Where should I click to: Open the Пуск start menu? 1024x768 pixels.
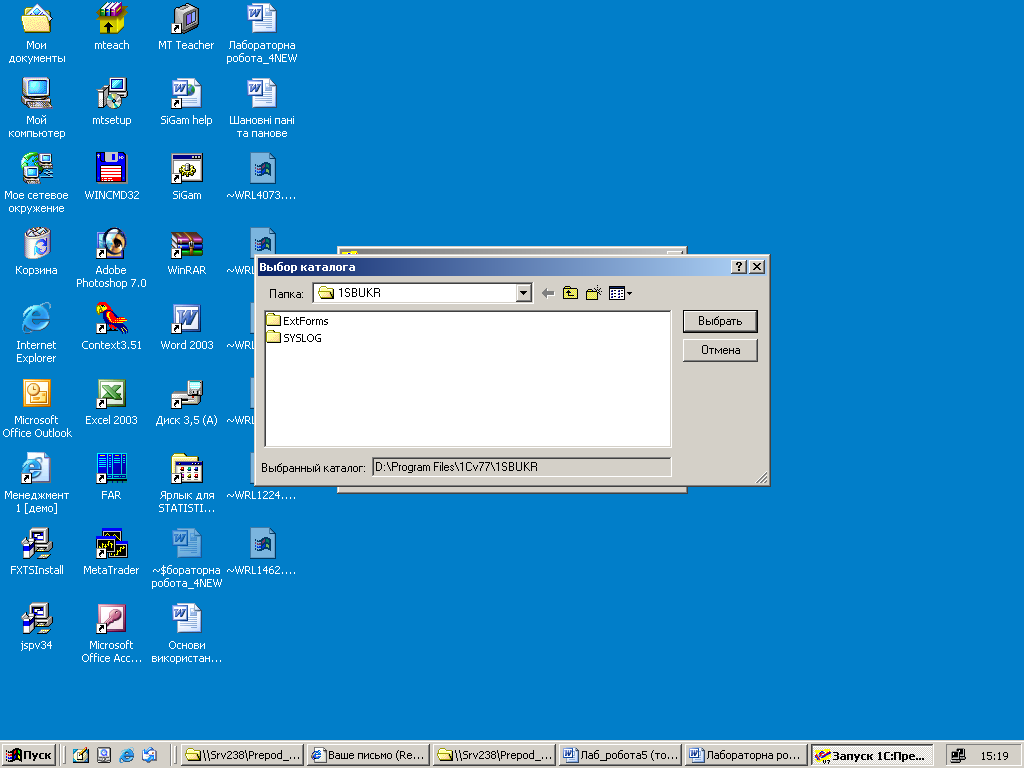click(29, 755)
